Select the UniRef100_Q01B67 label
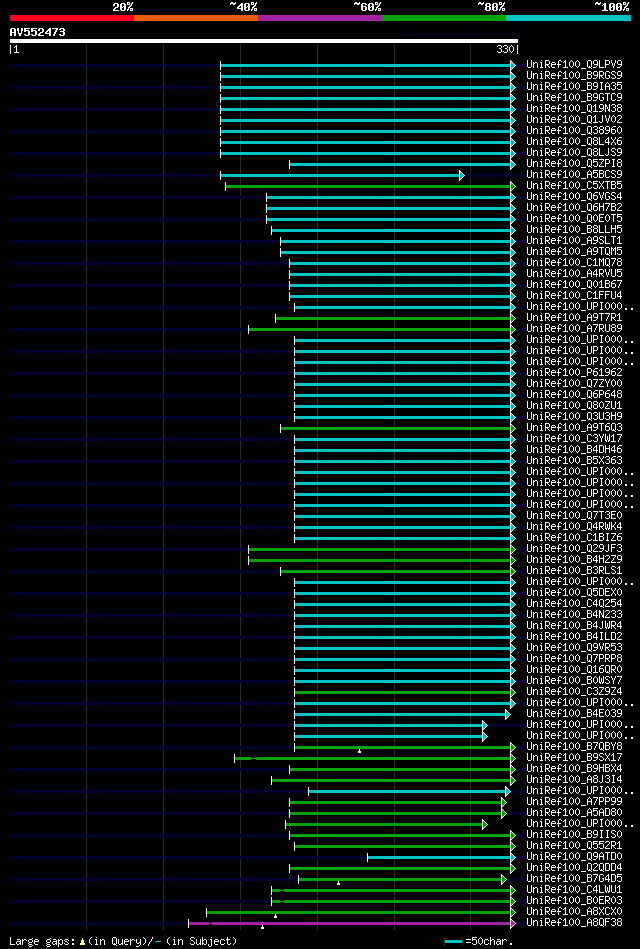Screen dimensions: 640x949 tap(574, 284)
